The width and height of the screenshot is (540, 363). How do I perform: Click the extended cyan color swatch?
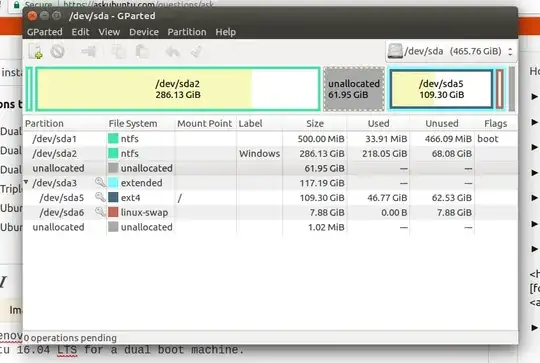click(x=113, y=183)
